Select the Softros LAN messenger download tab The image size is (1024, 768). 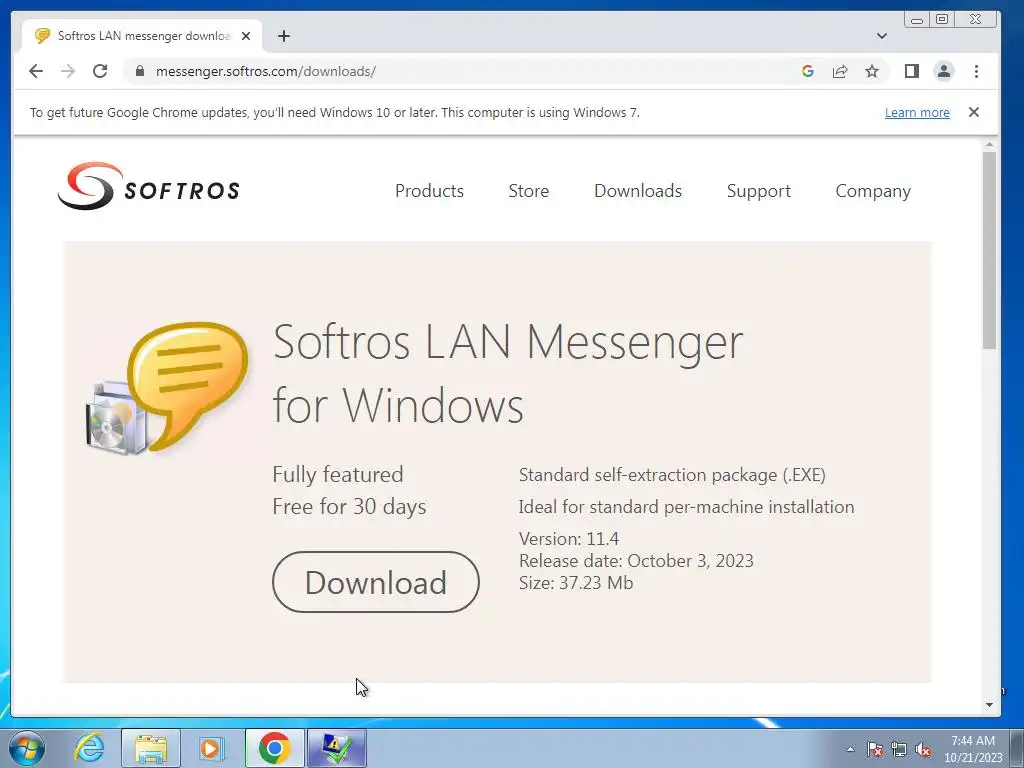point(142,36)
